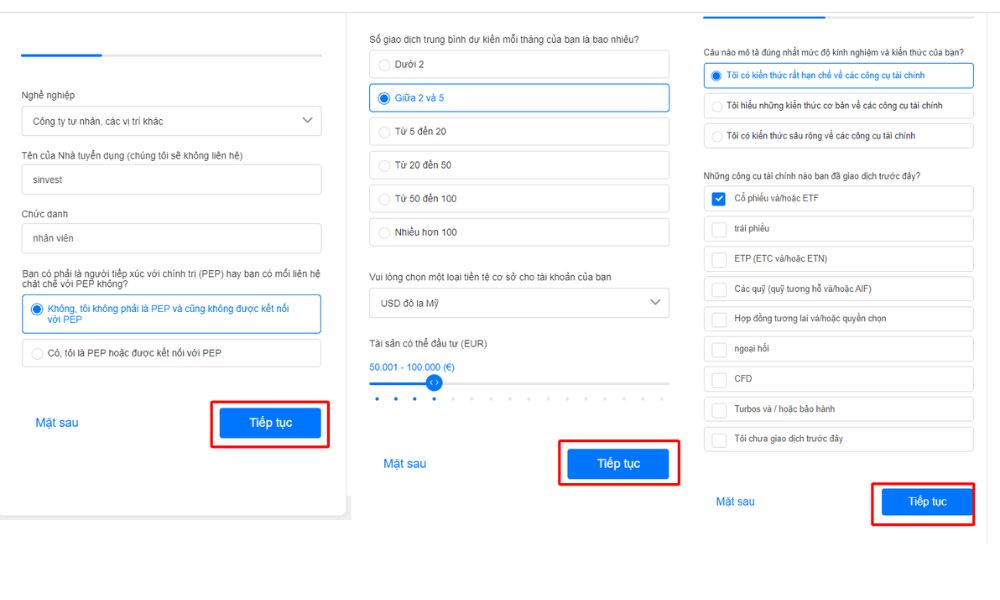The image size is (1000, 600).
Task: Choose the 'Dưới 2' transactions option
Action: pos(384,65)
